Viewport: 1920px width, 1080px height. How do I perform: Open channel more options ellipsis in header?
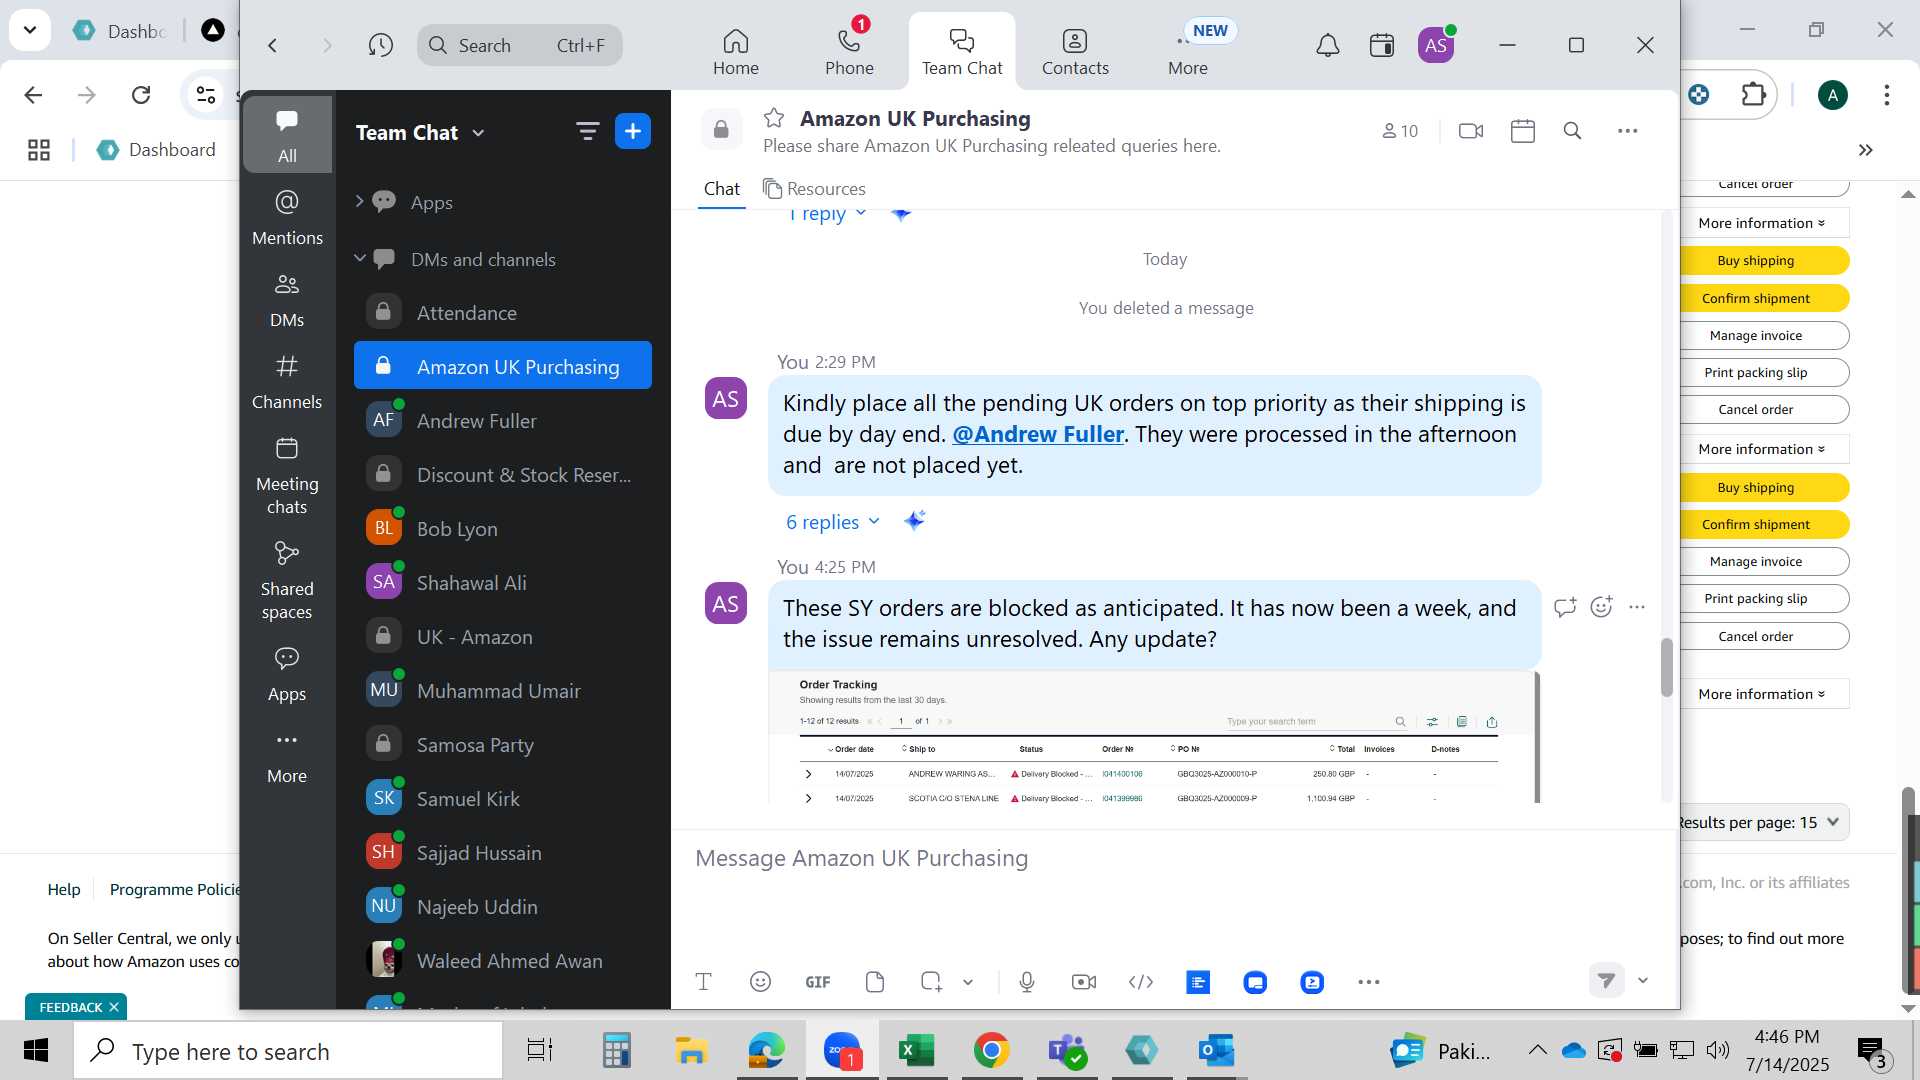[x=1628, y=131]
